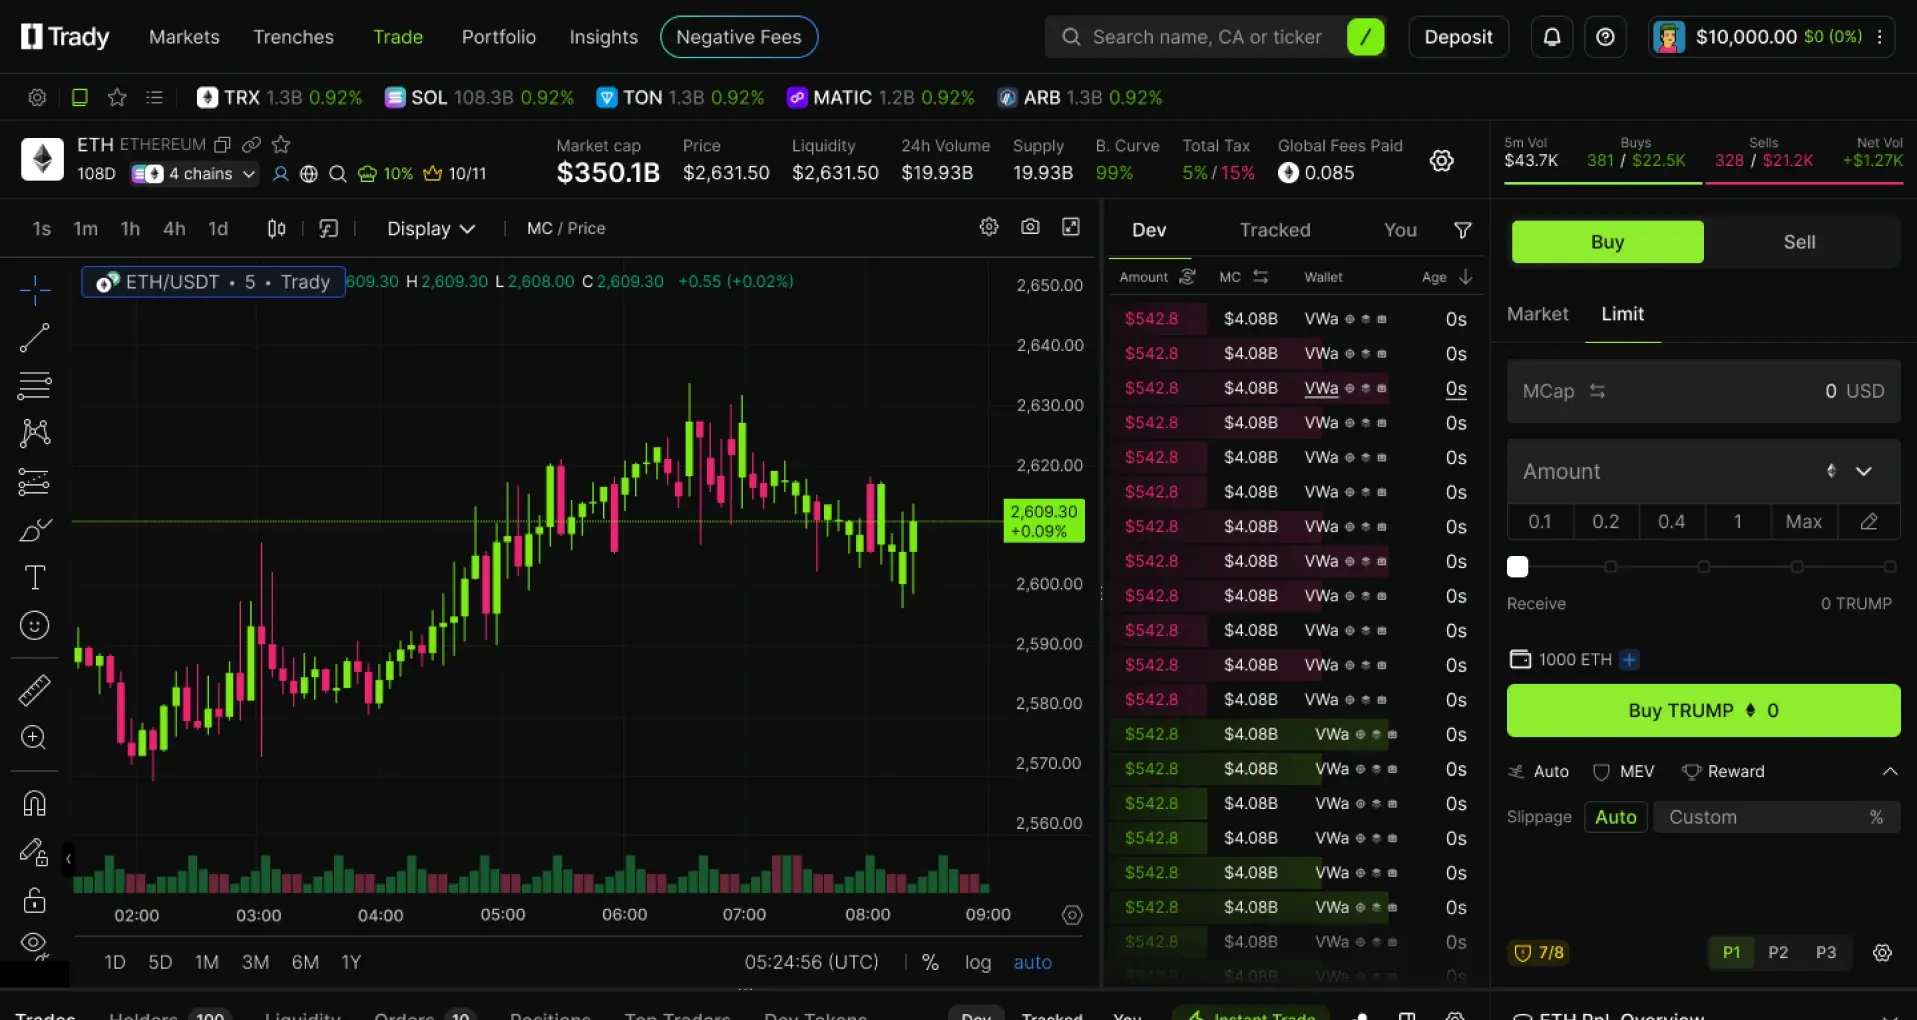Open the Portfolio page
Viewport: 1917px width, 1020px height.
pyautogui.click(x=498, y=37)
